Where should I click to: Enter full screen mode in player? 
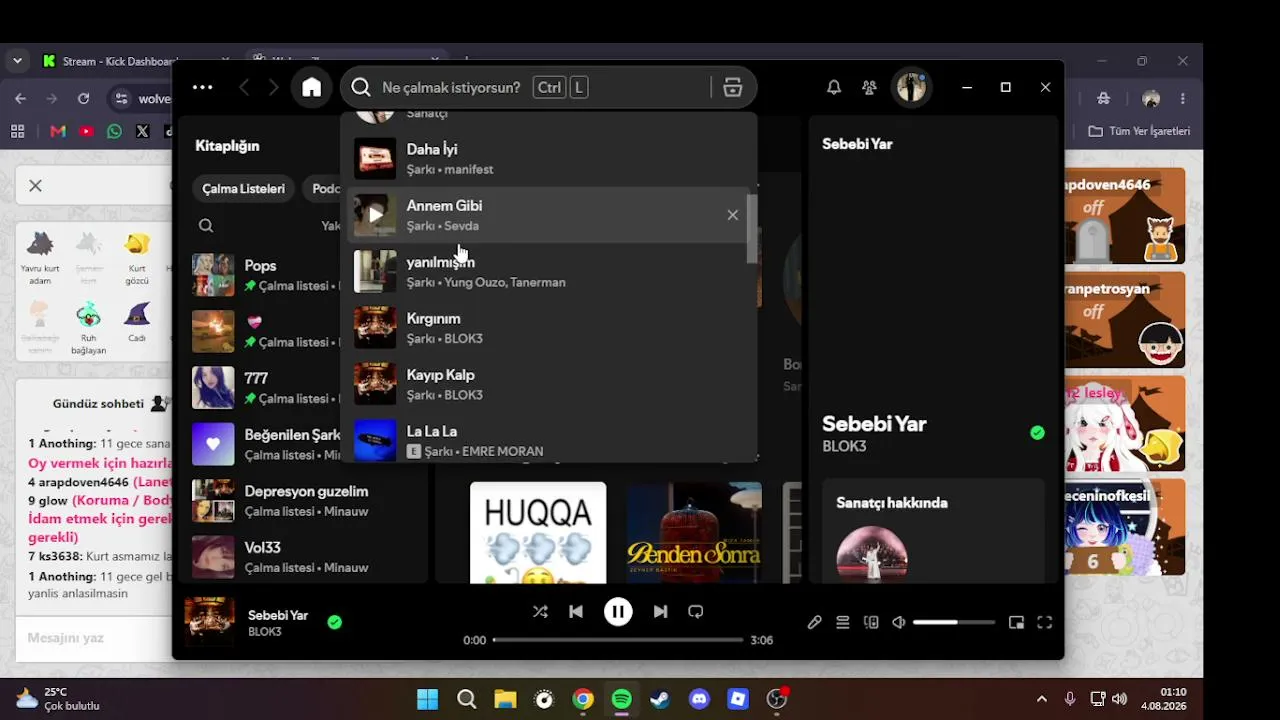[x=1045, y=623]
